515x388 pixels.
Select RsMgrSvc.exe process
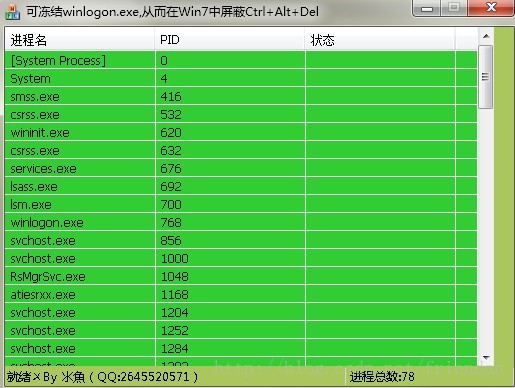(241, 276)
